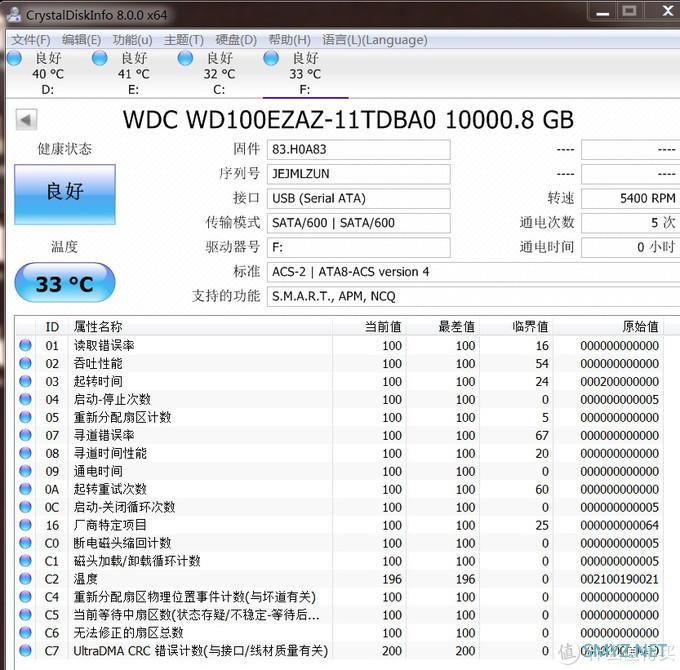Select the attribute name 起转时间
The height and width of the screenshot is (670, 680).
click(98, 381)
